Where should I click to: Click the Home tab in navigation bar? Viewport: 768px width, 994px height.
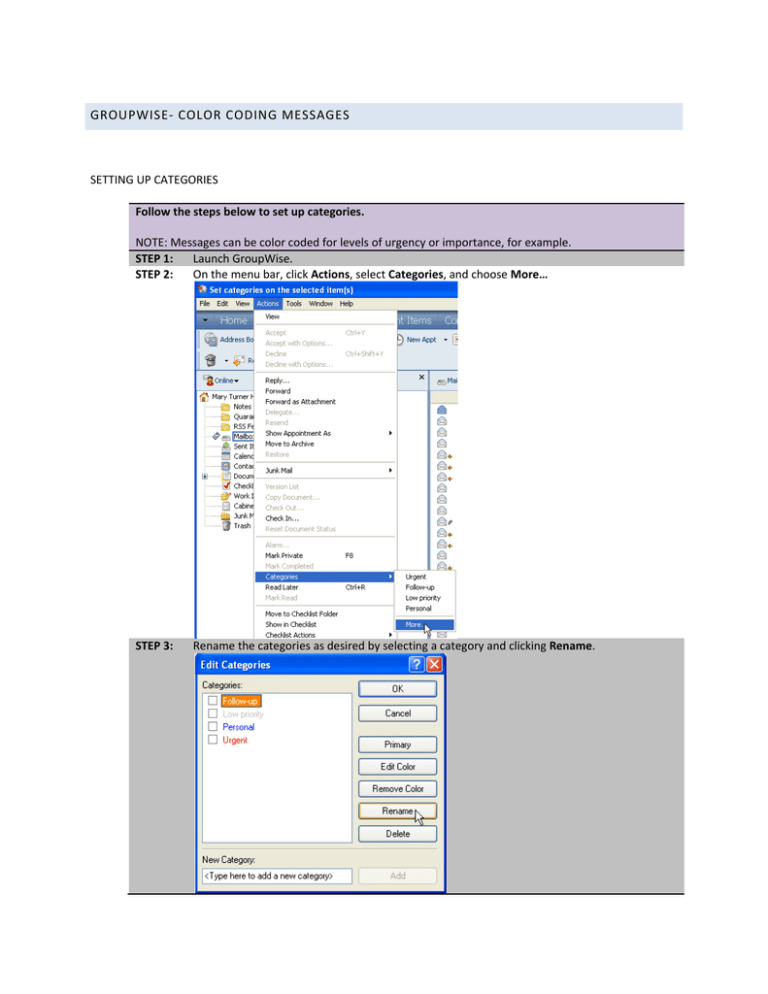[233, 320]
